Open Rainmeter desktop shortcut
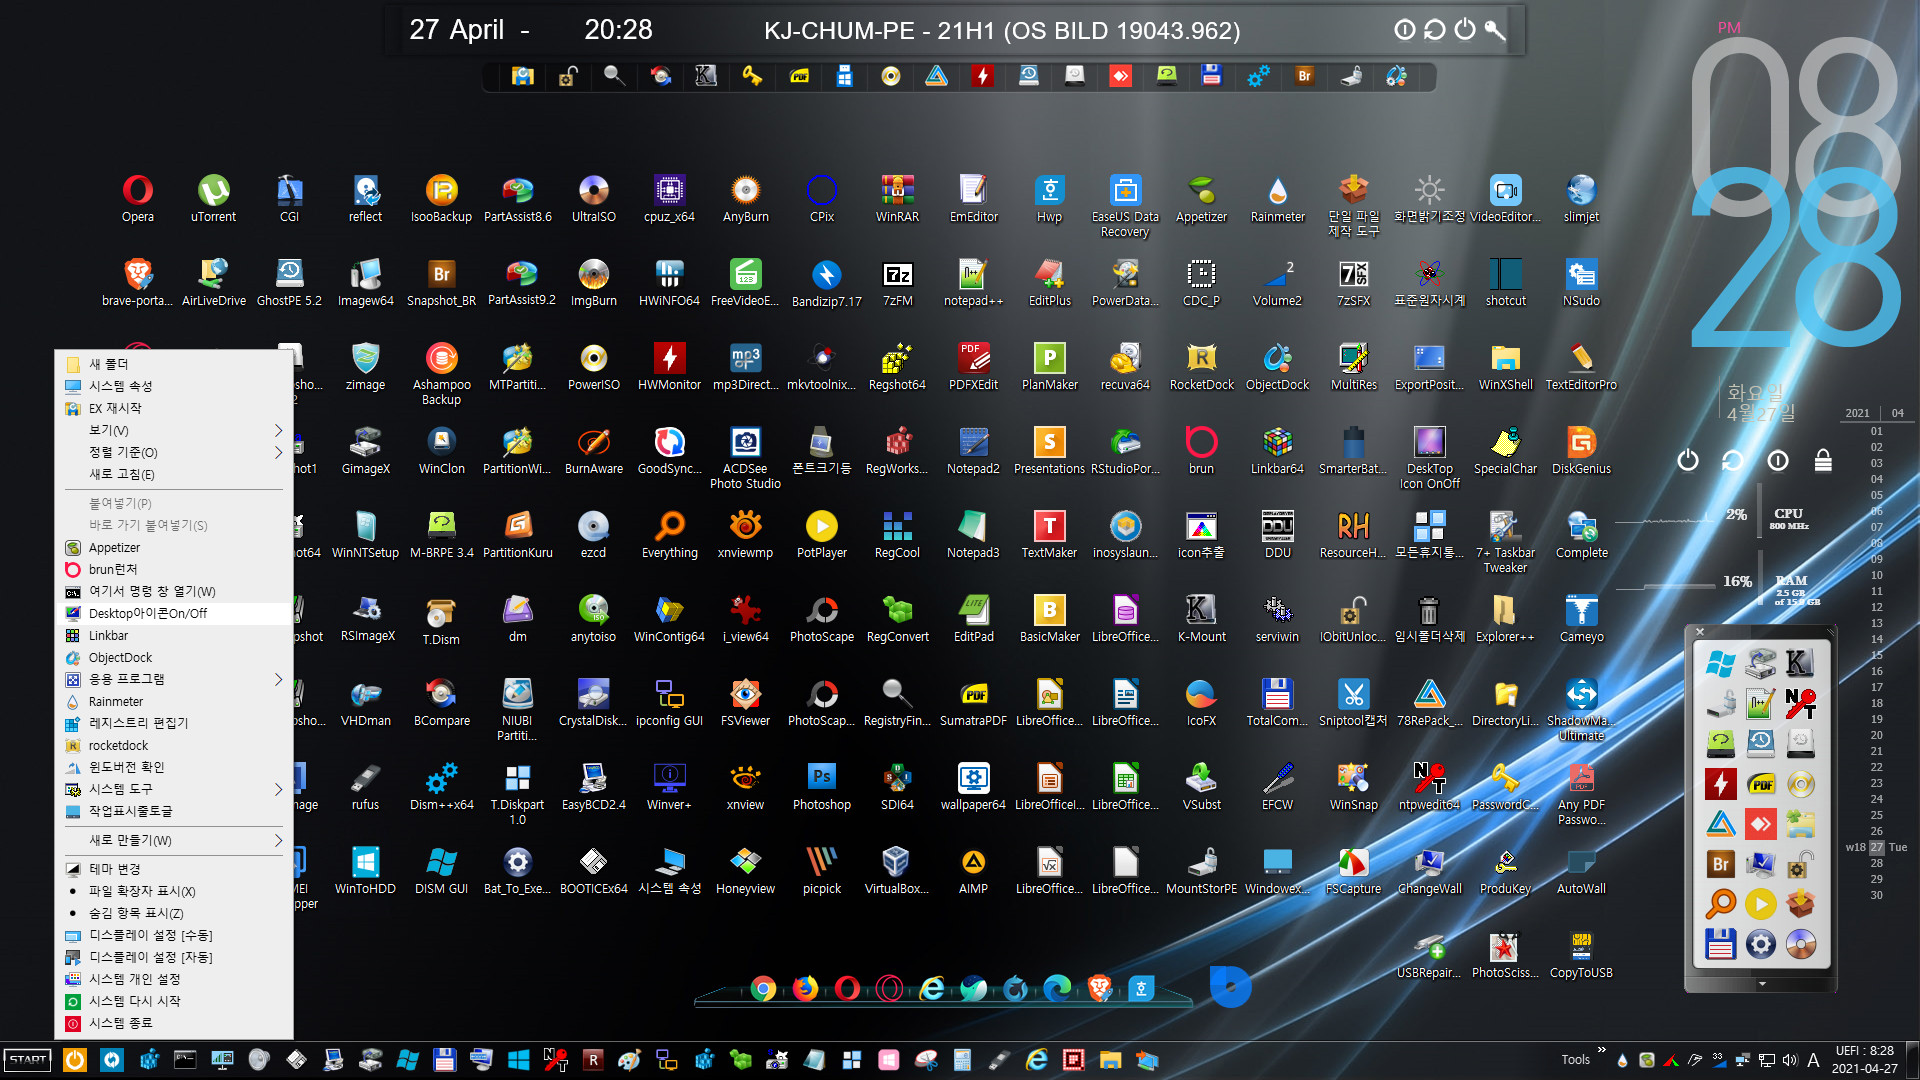The image size is (1920, 1080). pos(1277,198)
